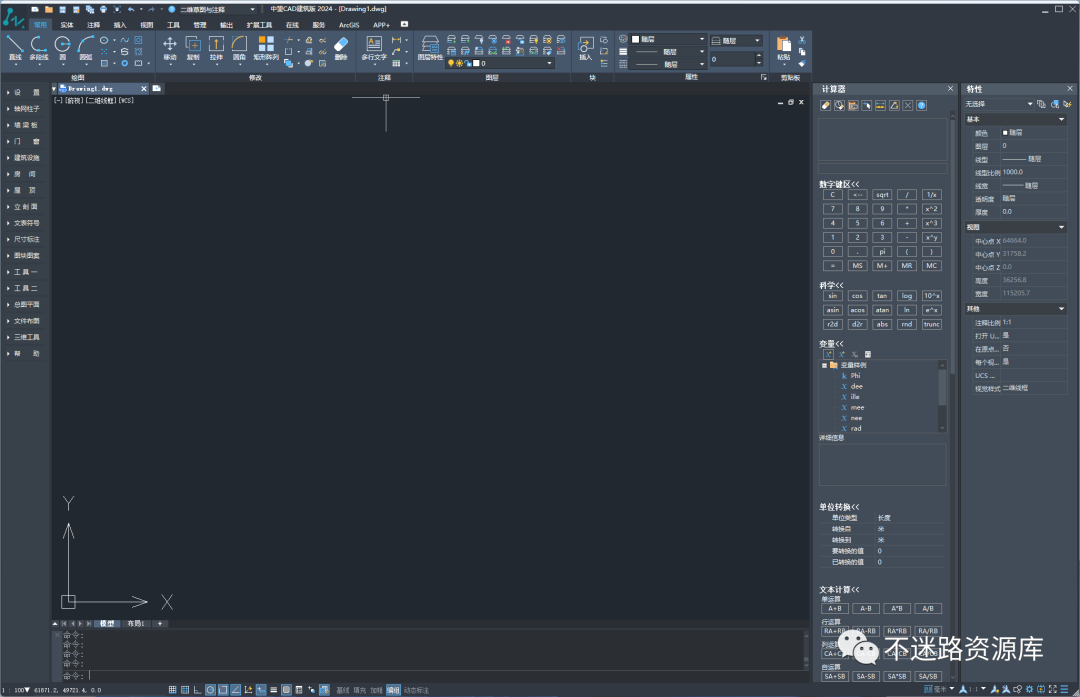
Task: Expand 尺寸标注 in the left sidebar
Action: (24, 240)
